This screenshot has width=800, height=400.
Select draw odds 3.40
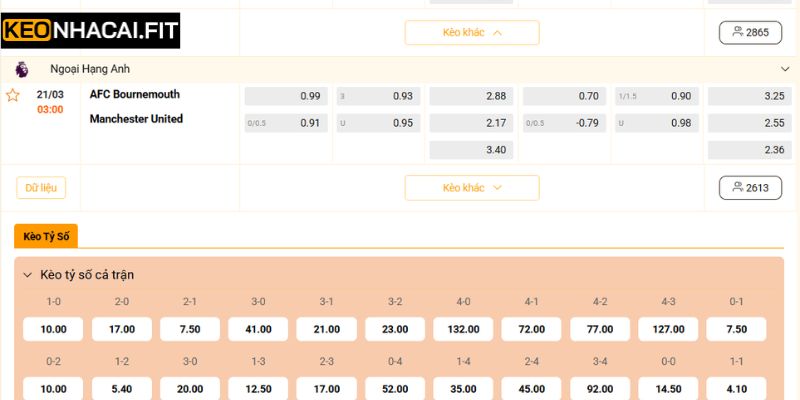point(471,150)
